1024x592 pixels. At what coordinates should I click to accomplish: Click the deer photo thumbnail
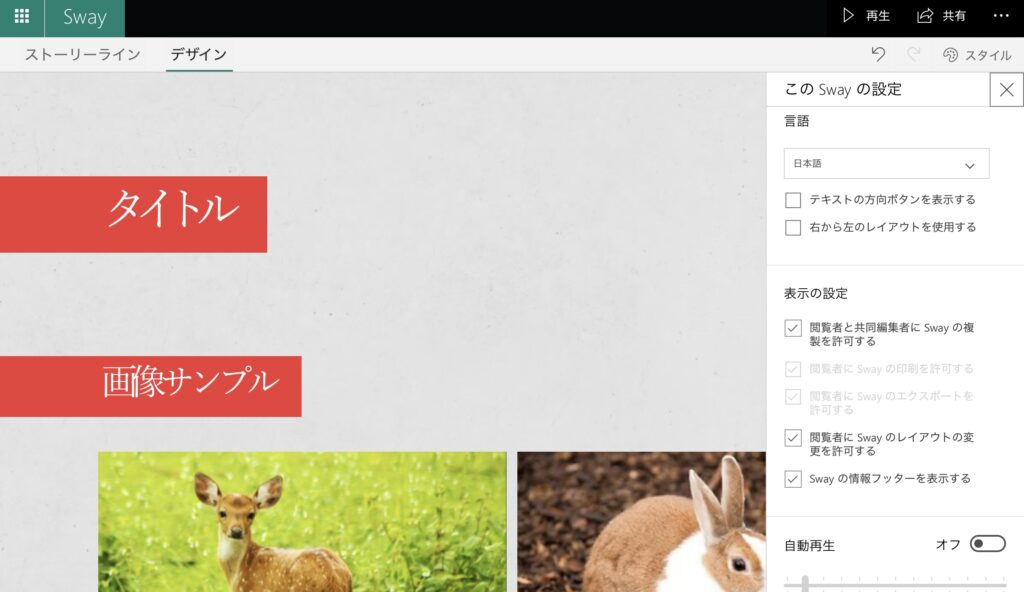pyautogui.click(x=302, y=521)
